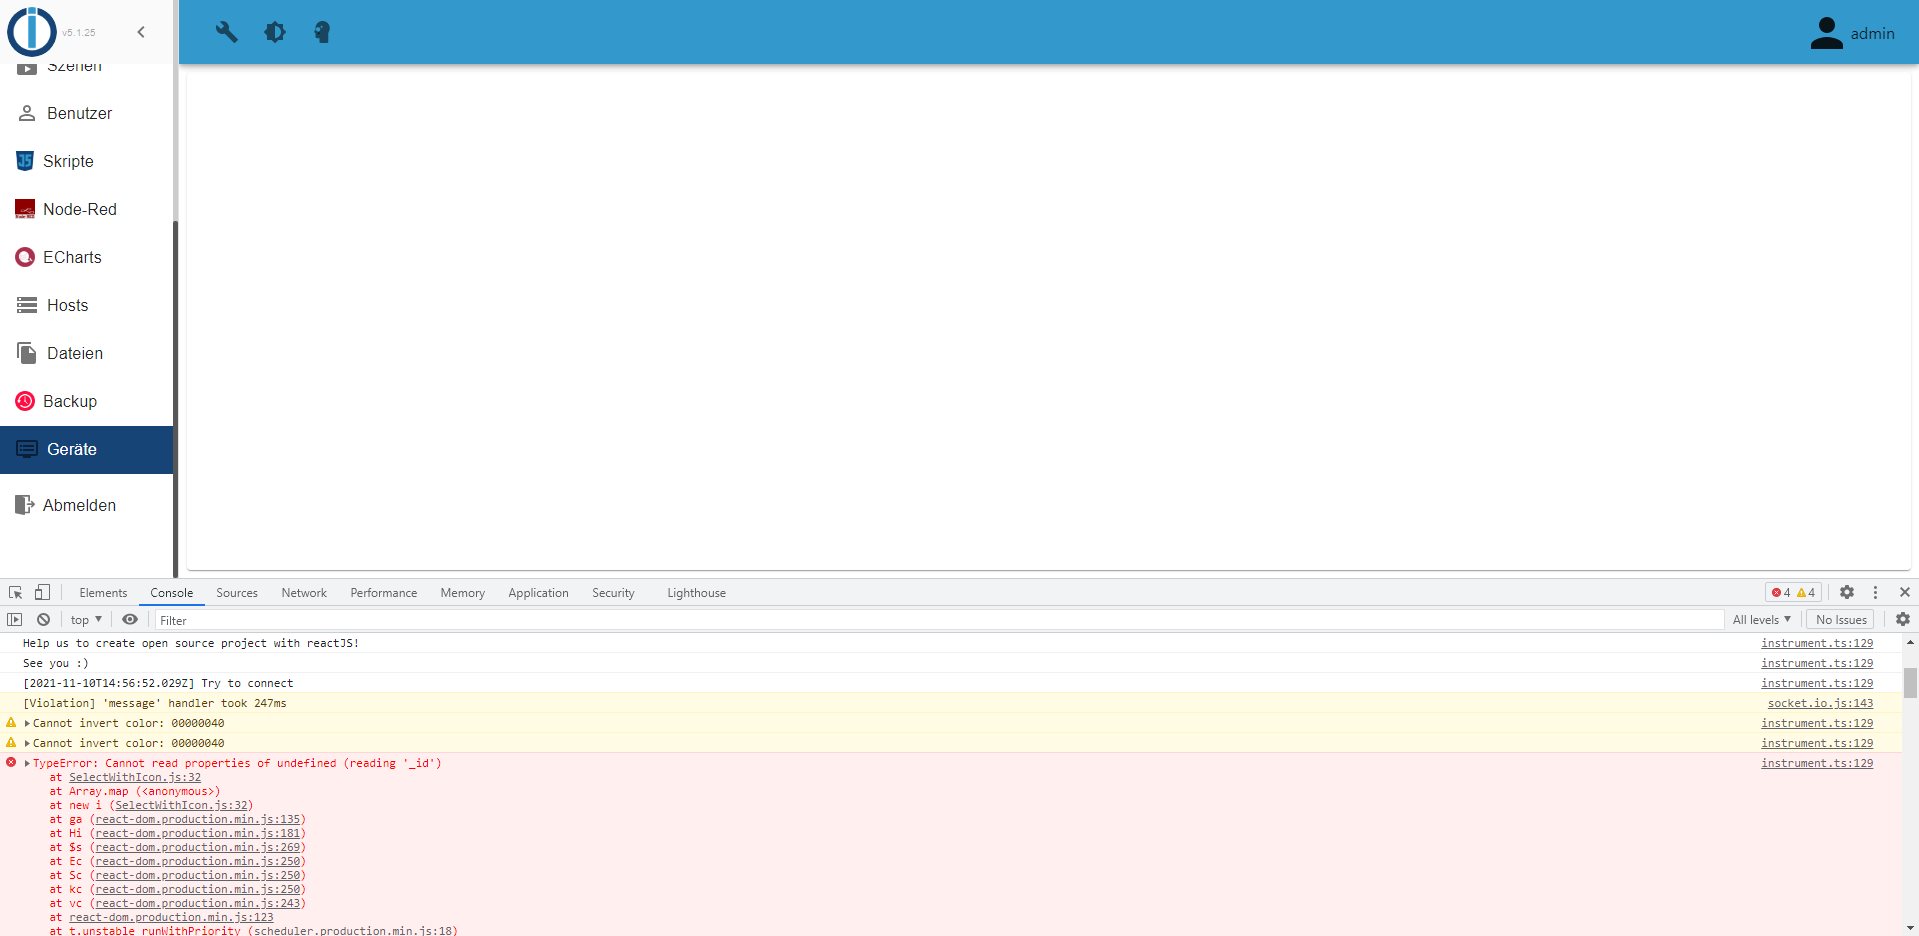Click the sidebar vertical scrollbar
The height and width of the screenshot is (936, 1919).
point(175,398)
